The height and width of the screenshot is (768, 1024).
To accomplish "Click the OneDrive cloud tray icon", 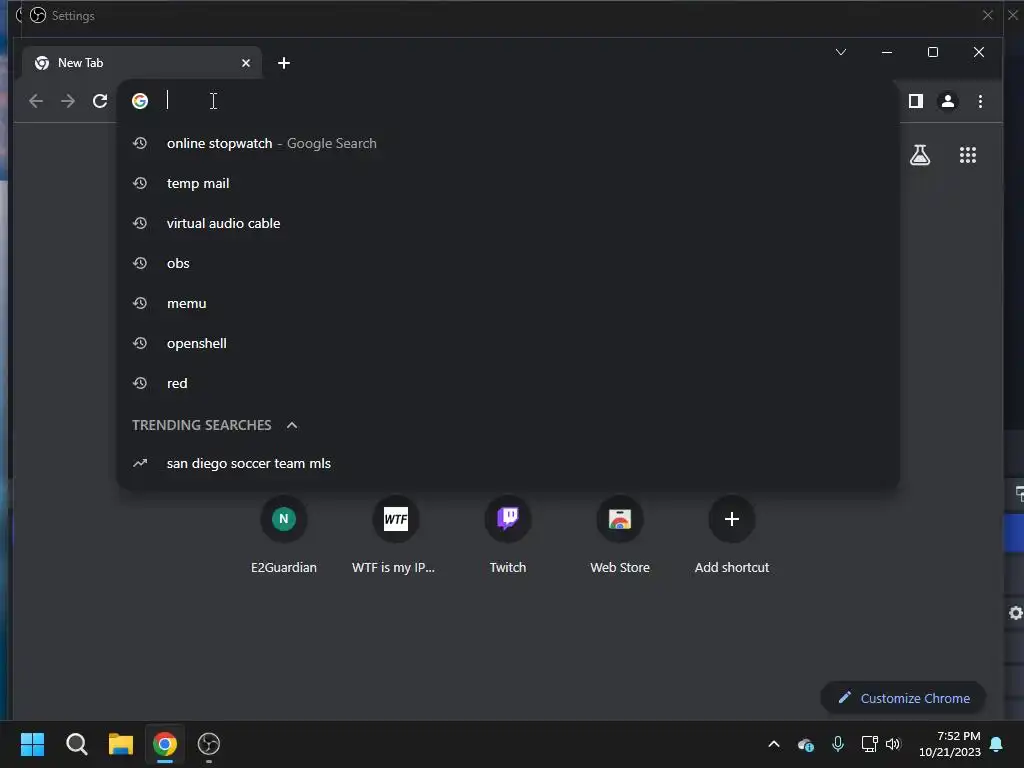I will (x=806, y=744).
